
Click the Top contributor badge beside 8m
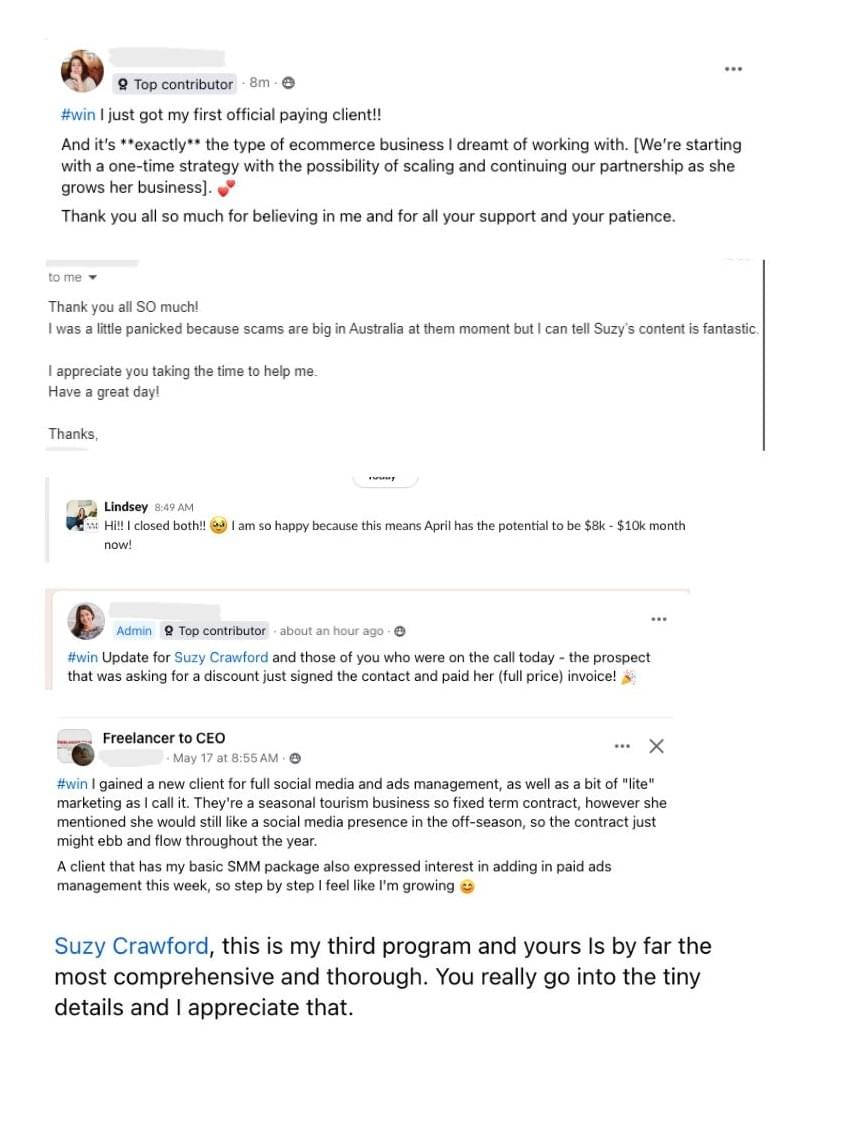pos(175,84)
